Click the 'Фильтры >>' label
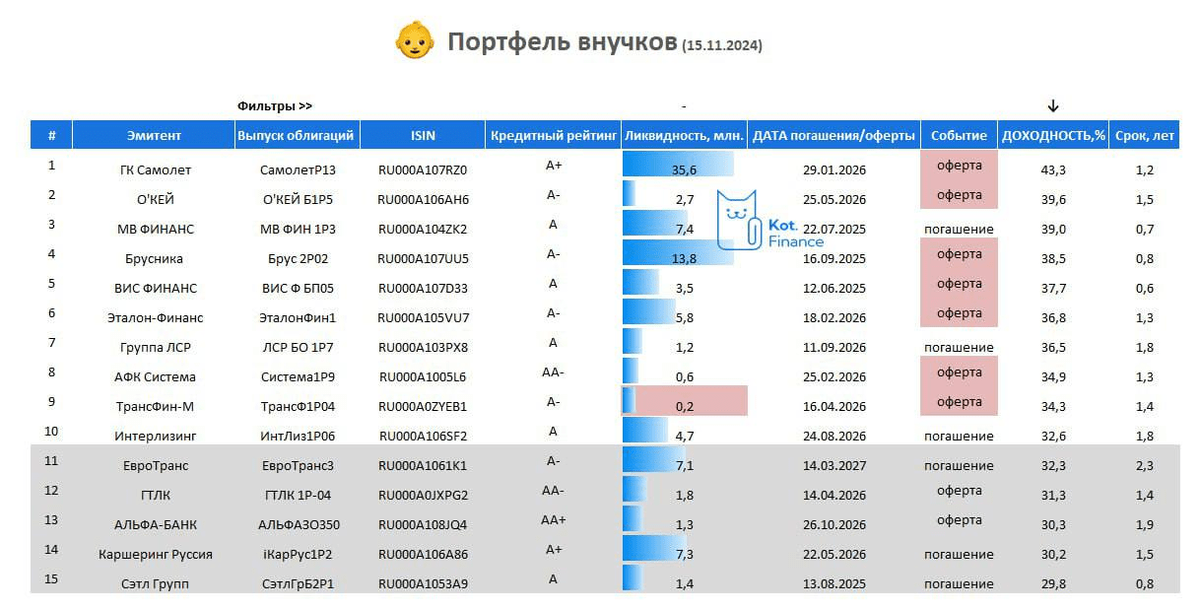1200x609 pixels. pos(275,106)
